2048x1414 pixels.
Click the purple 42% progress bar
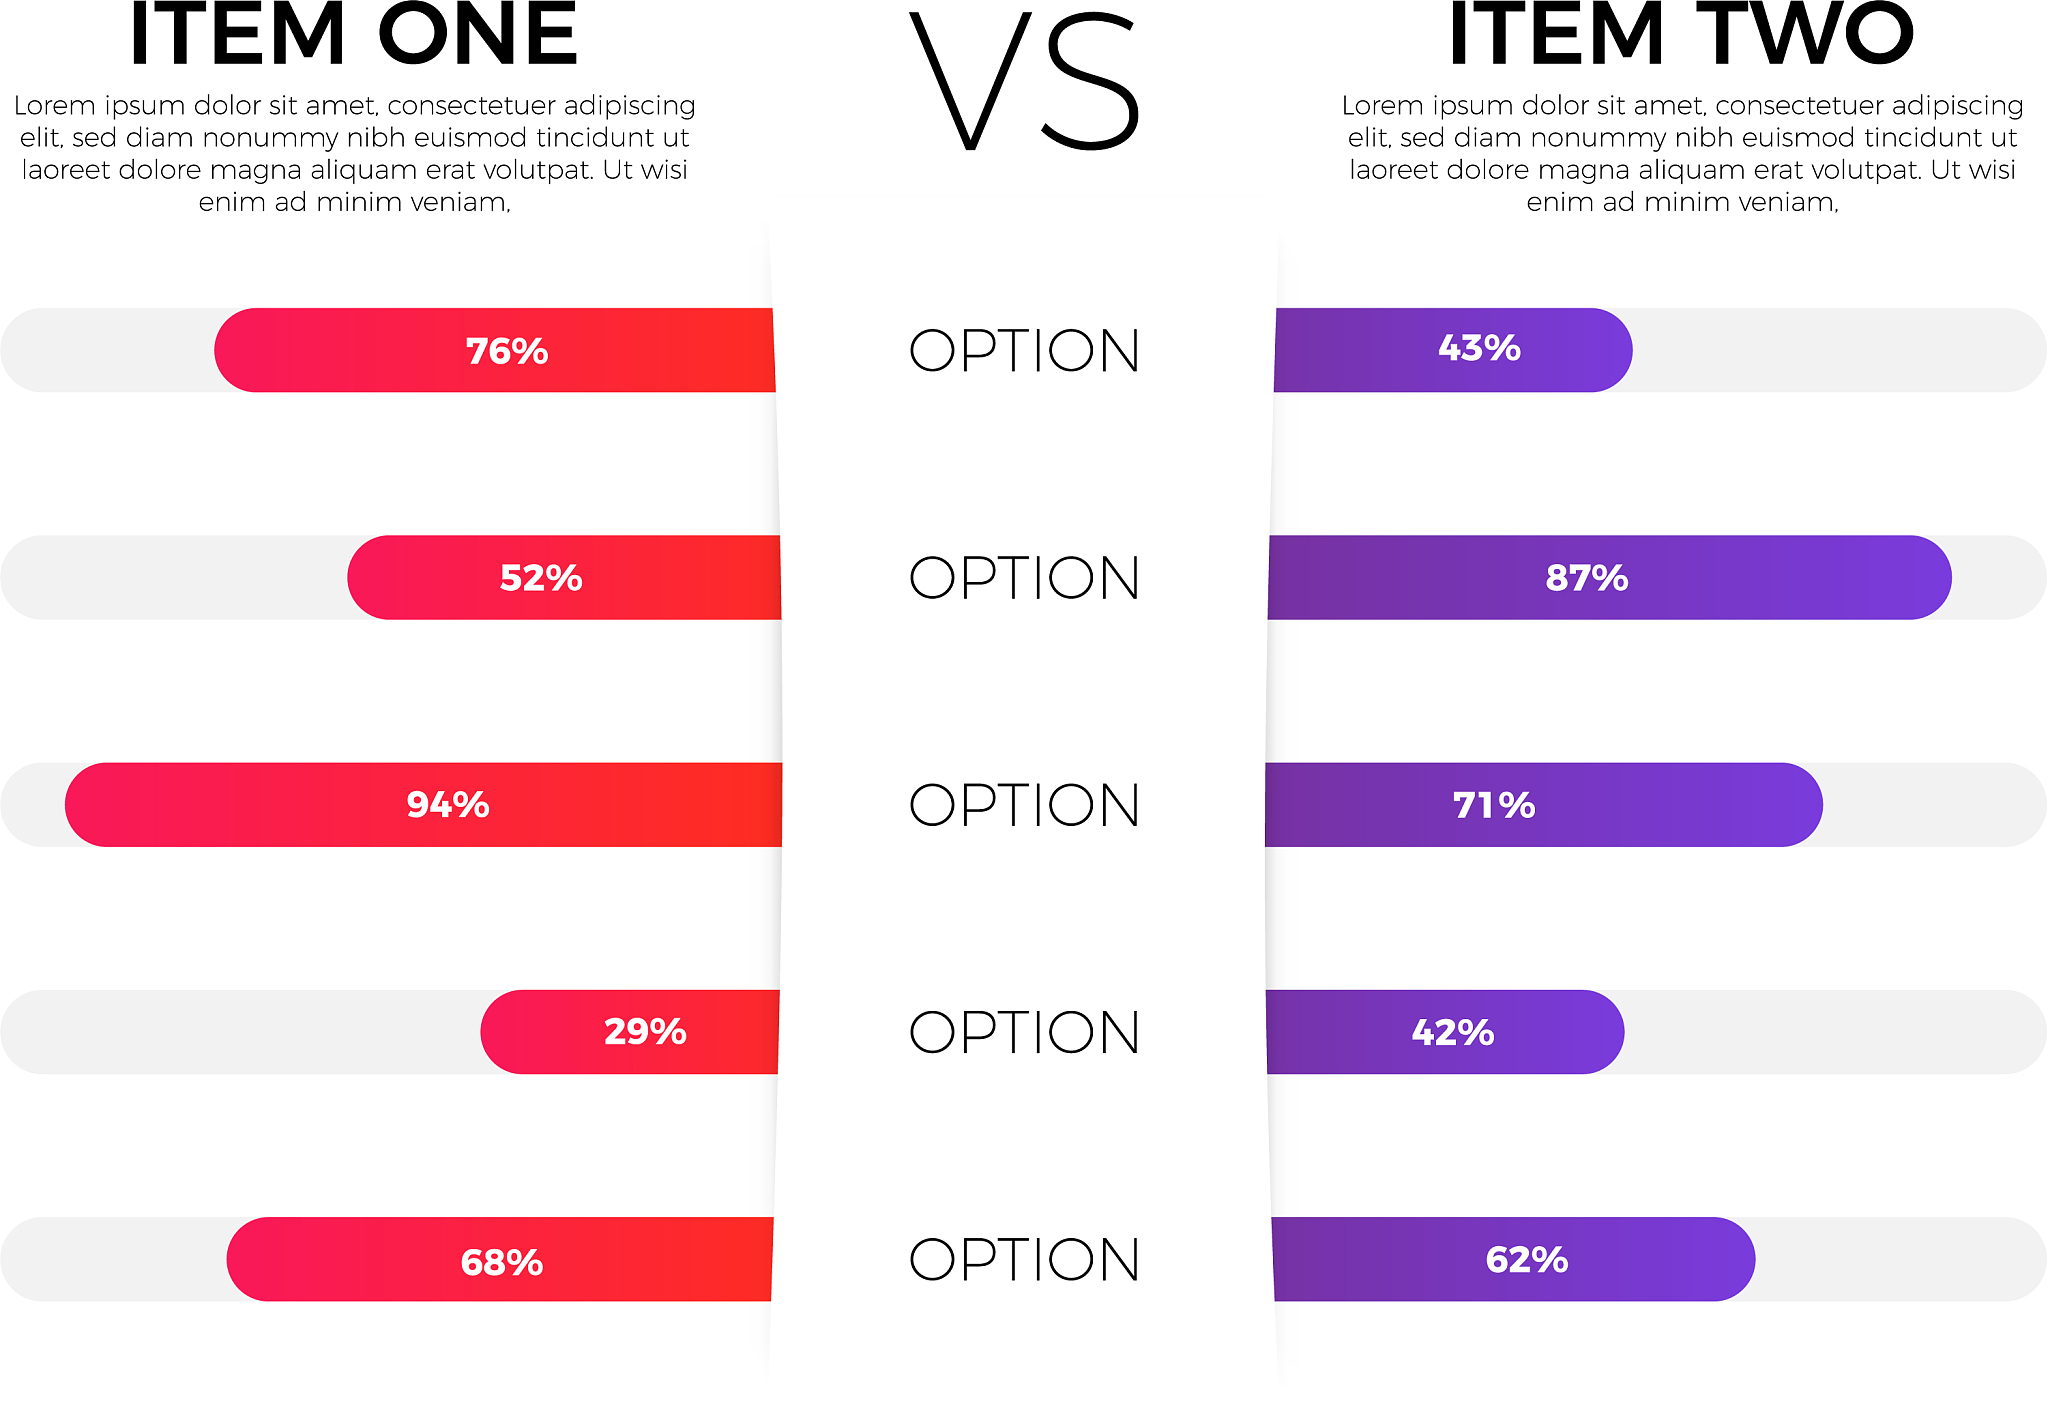[x=1445, y=1032]
